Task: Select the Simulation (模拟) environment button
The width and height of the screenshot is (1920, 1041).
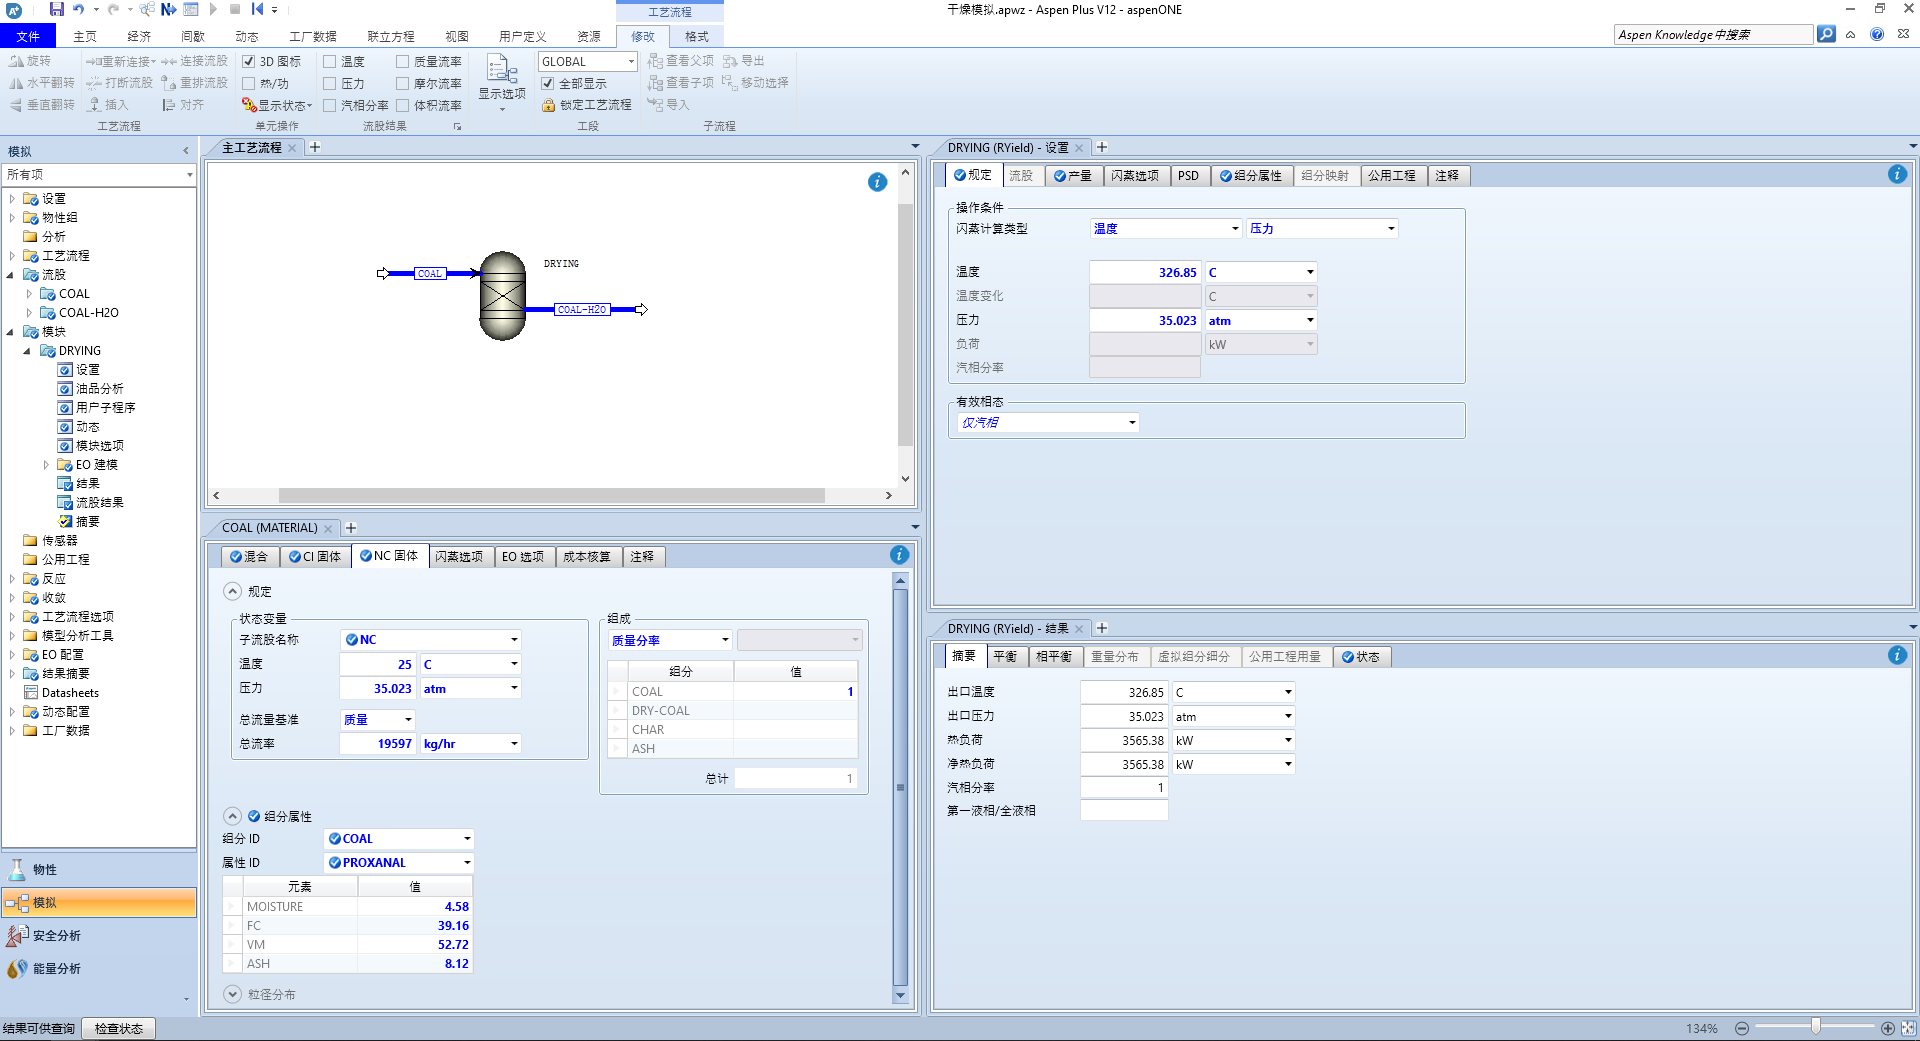Action: (x=99, y=902)
